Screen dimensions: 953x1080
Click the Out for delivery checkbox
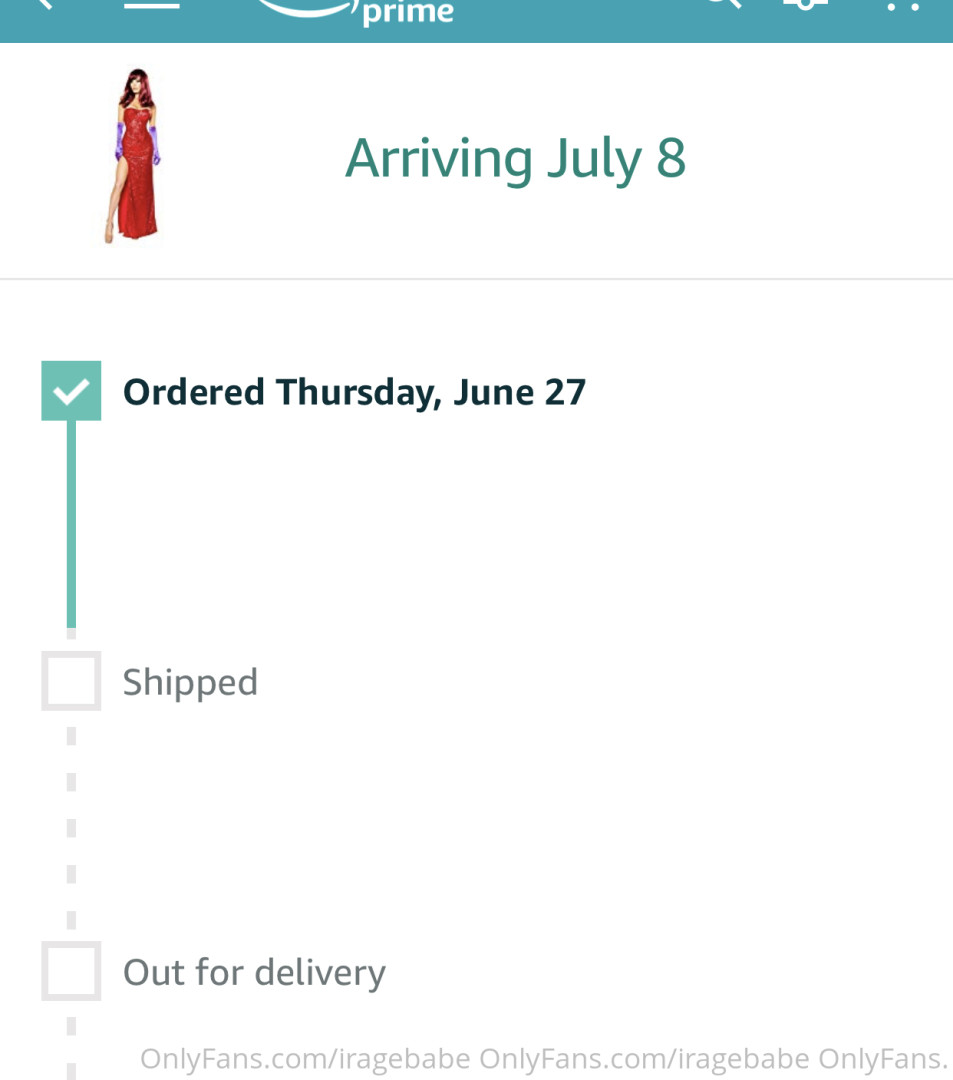[x=71, y=971]
